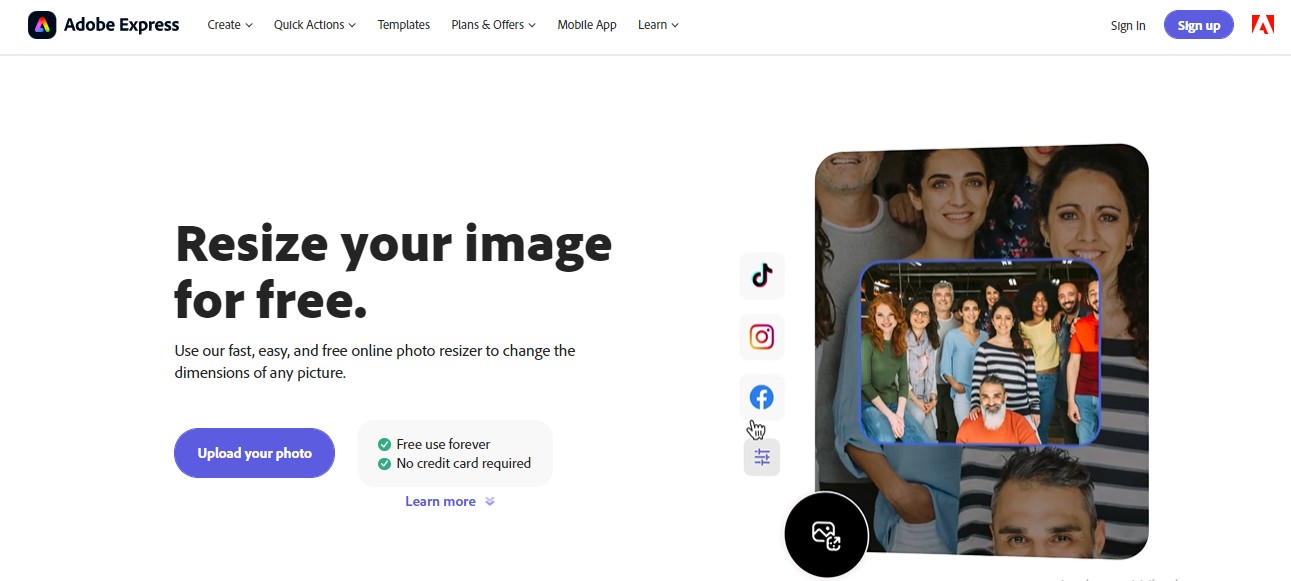Open the Quick Actions dropdown
The width and height of the screenshot is (1291, 581).
(x=313, y=24)
